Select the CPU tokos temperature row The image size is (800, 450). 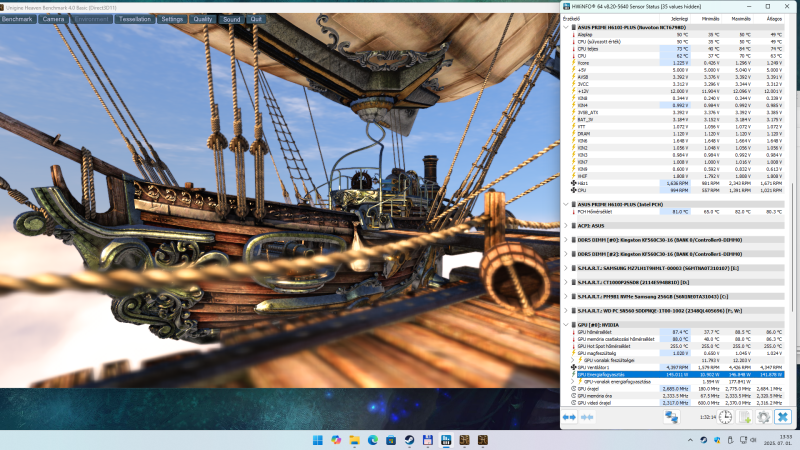pos(679,49)
